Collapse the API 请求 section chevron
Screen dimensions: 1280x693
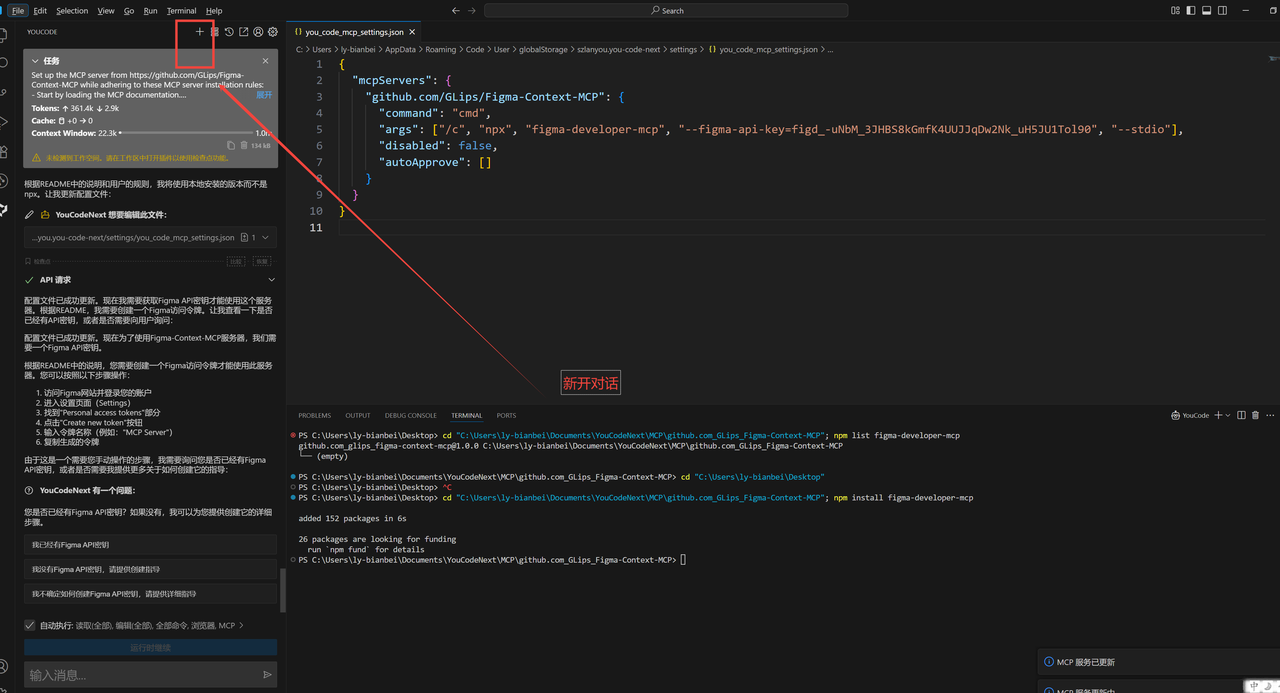tap(271, 280)
